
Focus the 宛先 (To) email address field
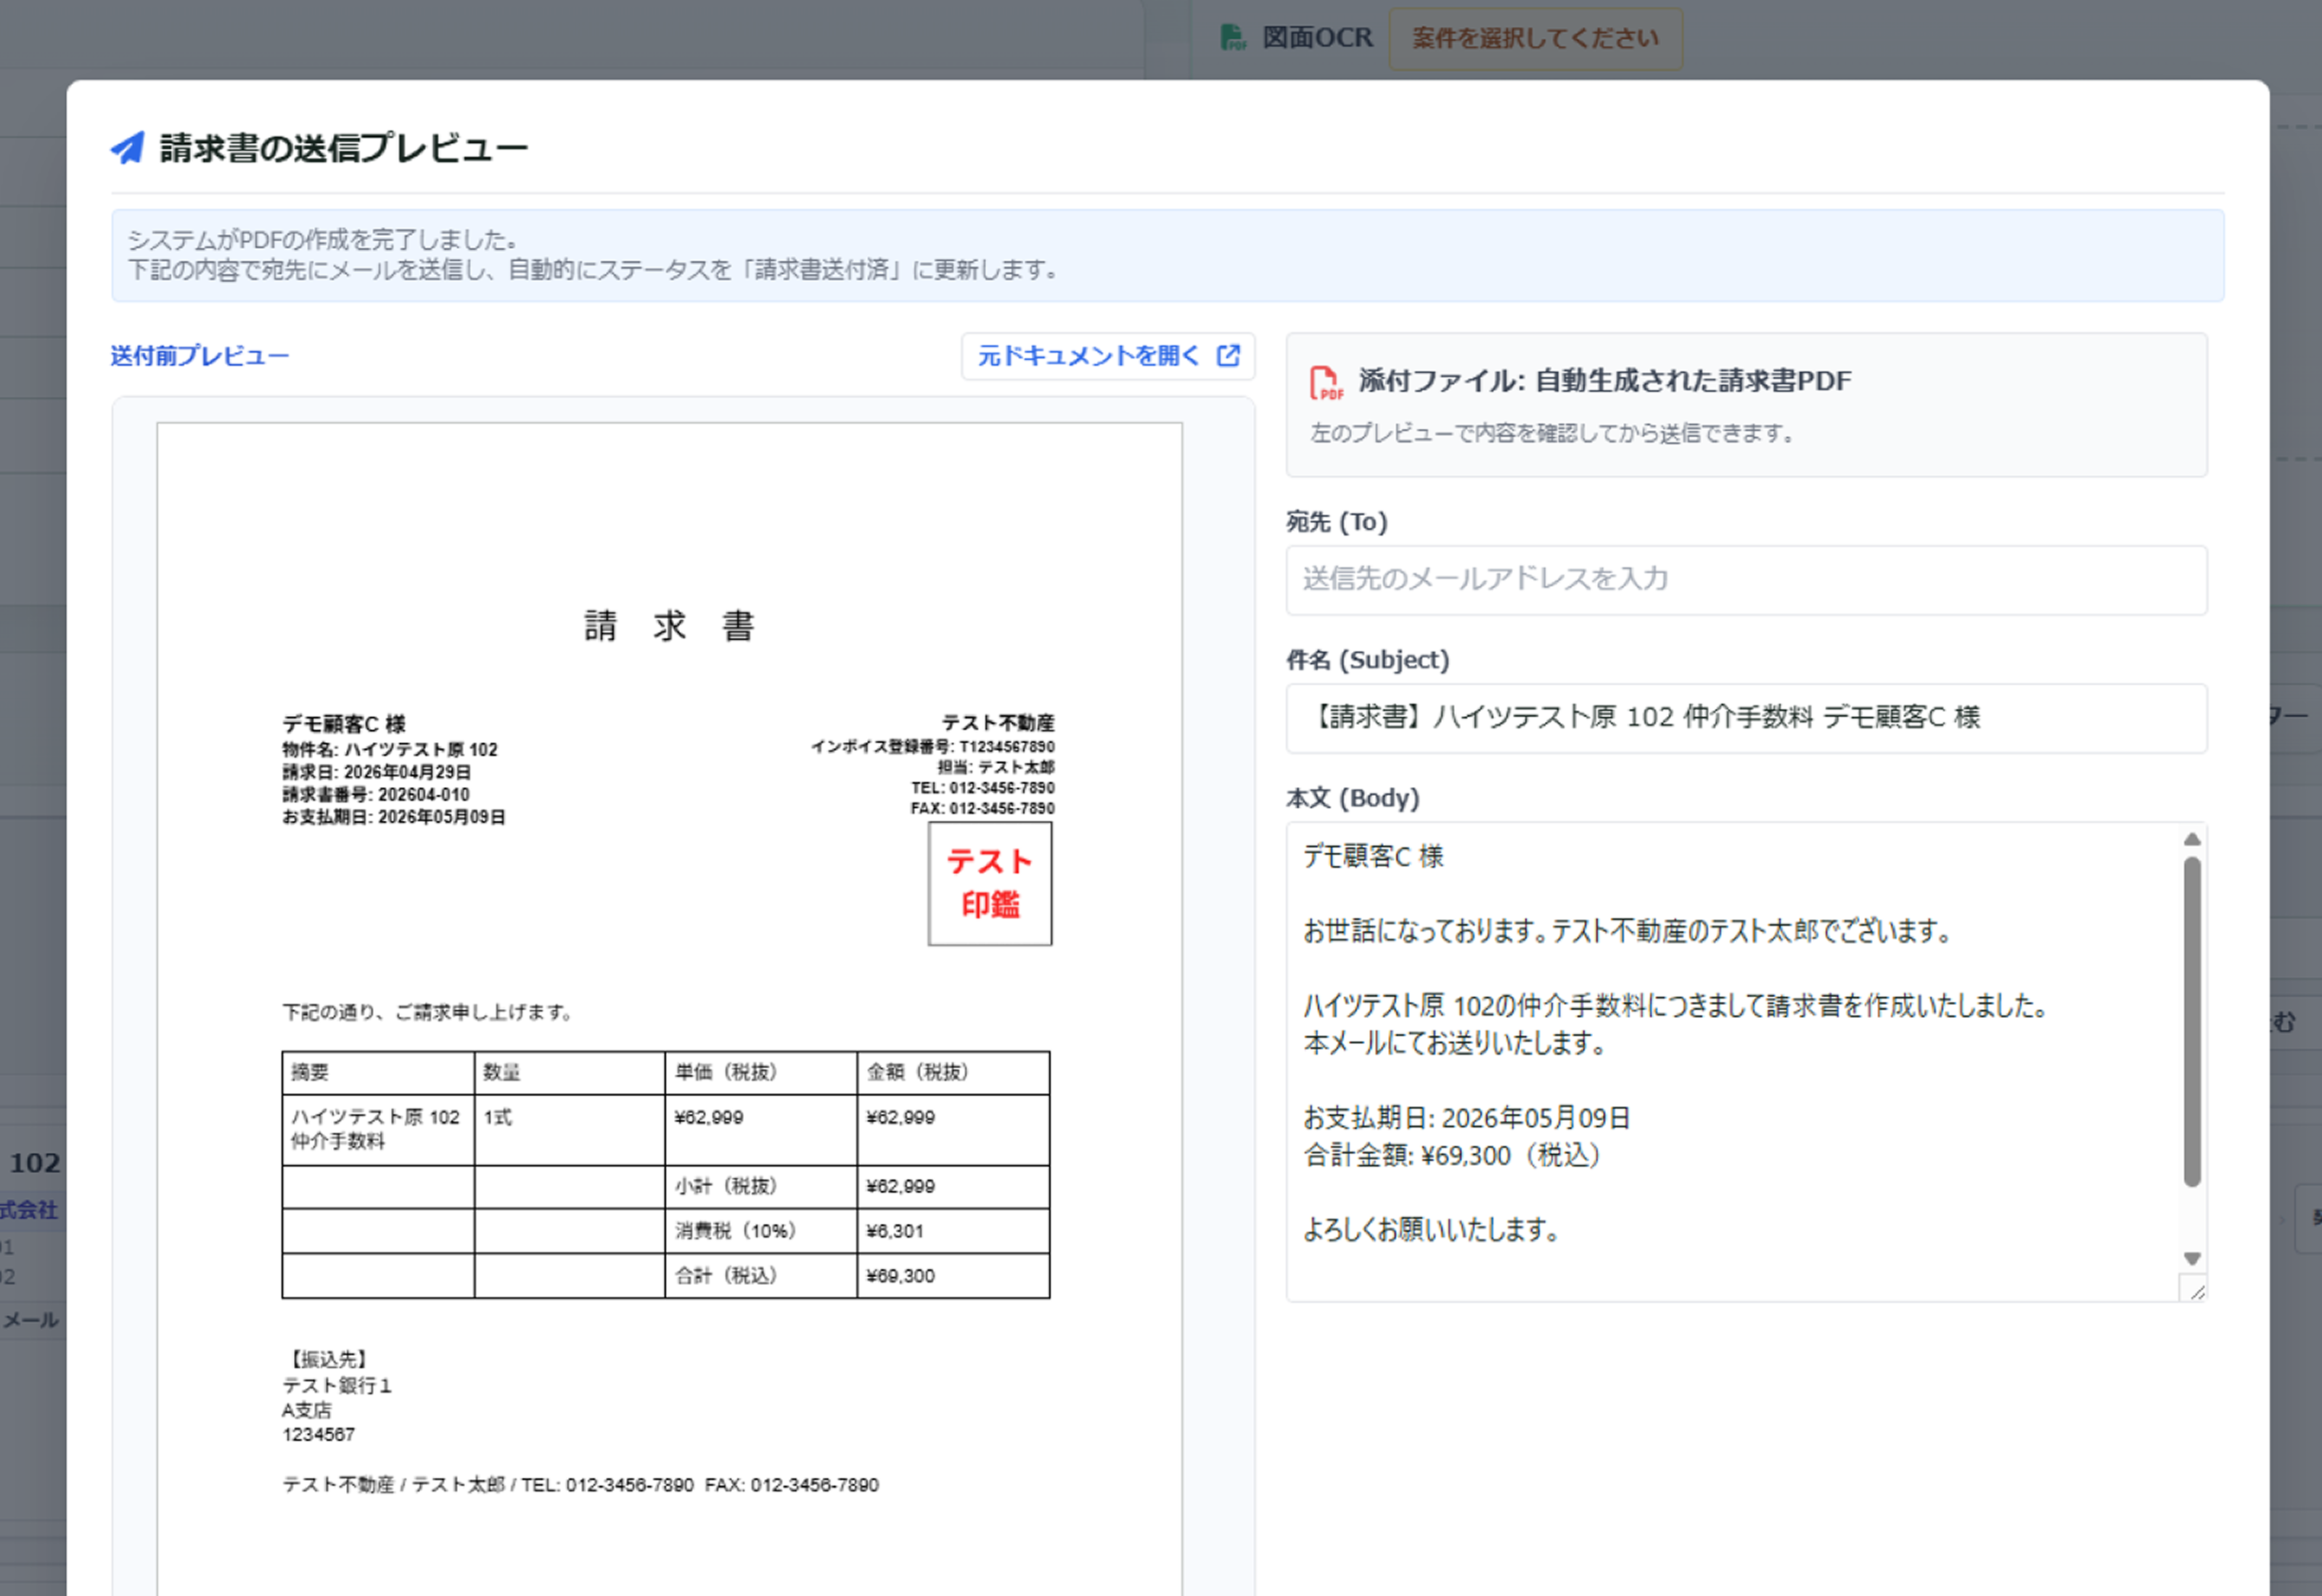click(1746, 580)
